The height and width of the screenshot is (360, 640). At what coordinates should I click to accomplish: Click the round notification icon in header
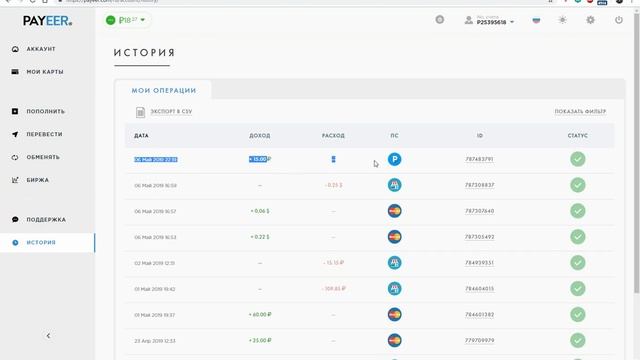tap(440, 20)
